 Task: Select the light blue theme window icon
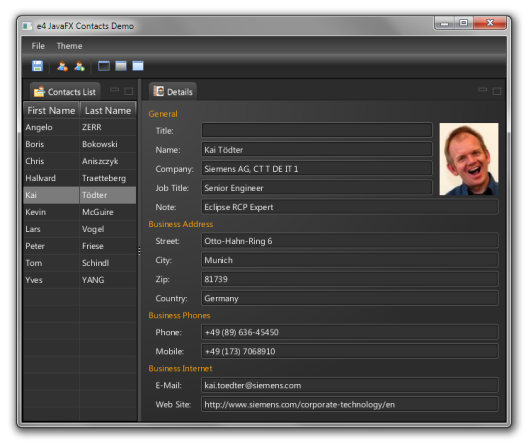(138, 66)
